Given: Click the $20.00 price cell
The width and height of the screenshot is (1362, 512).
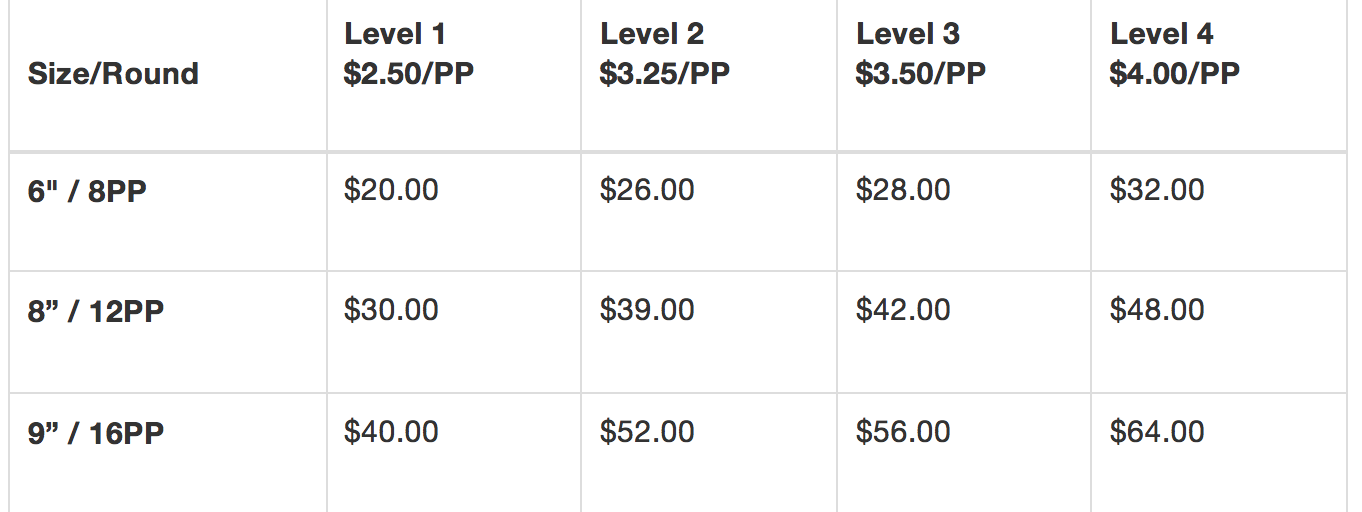Looking at the screenshot, I should 391,190.
